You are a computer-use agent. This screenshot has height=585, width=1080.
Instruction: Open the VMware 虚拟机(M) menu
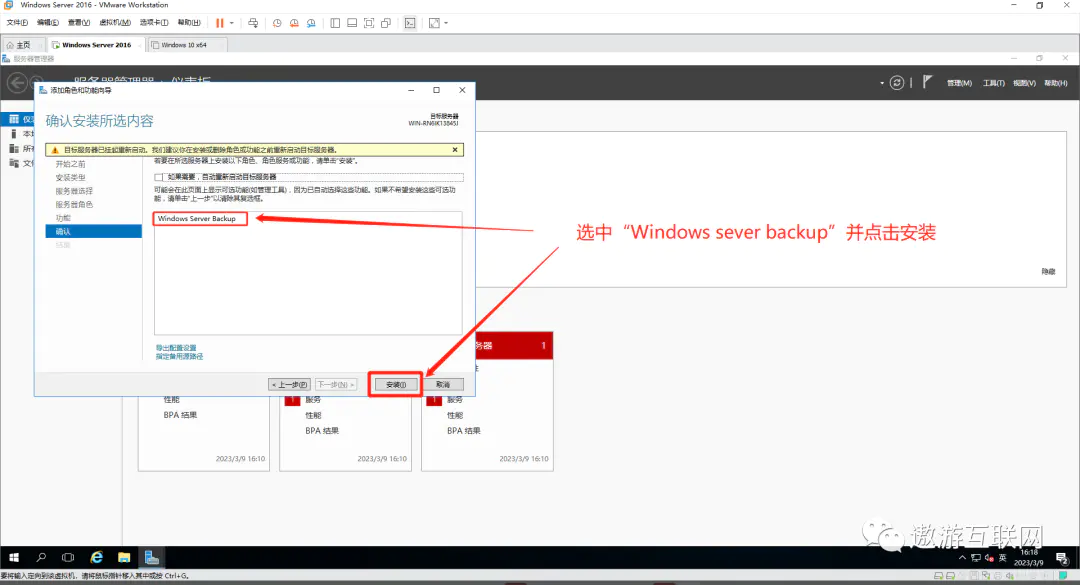(115, 23)
